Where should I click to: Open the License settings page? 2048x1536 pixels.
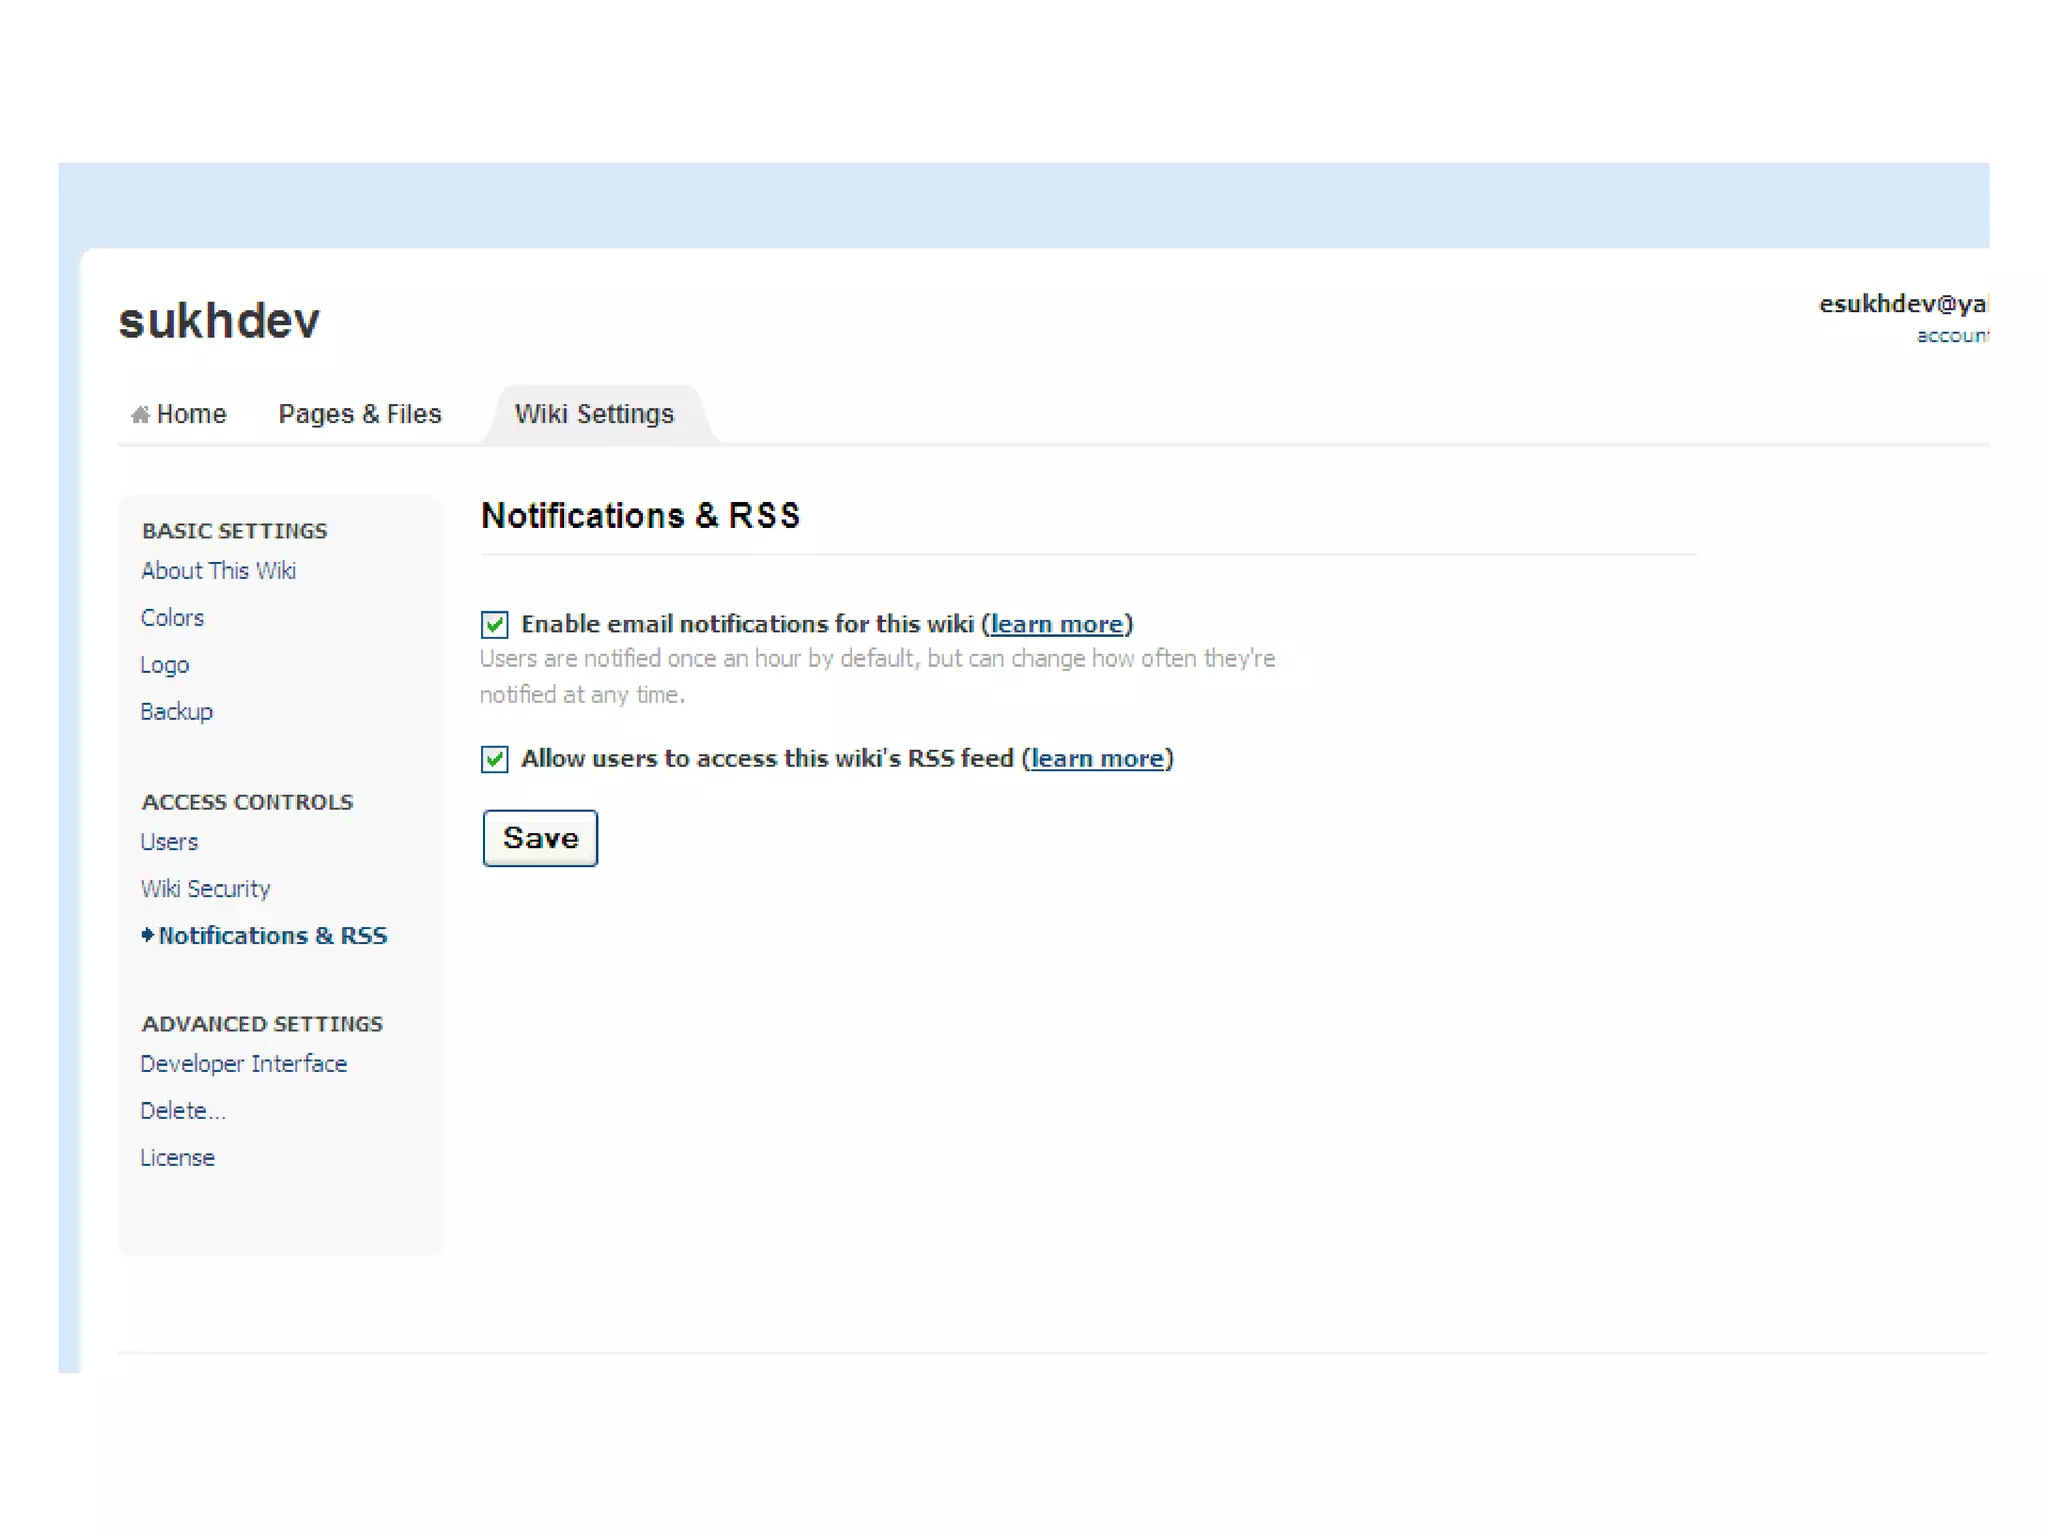(177, 1158)
